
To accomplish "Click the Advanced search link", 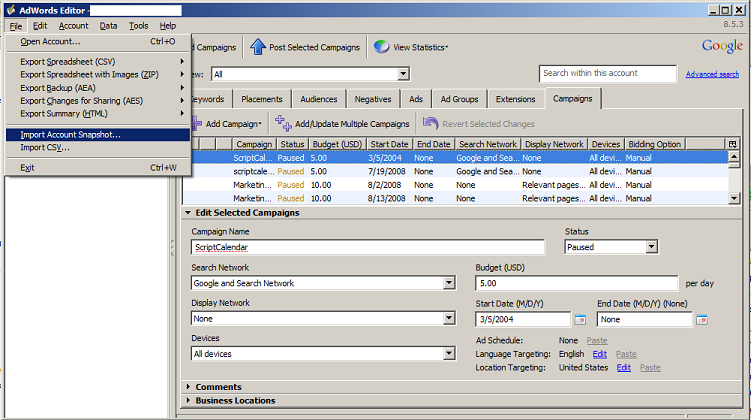I will click(x=712, y=74).
